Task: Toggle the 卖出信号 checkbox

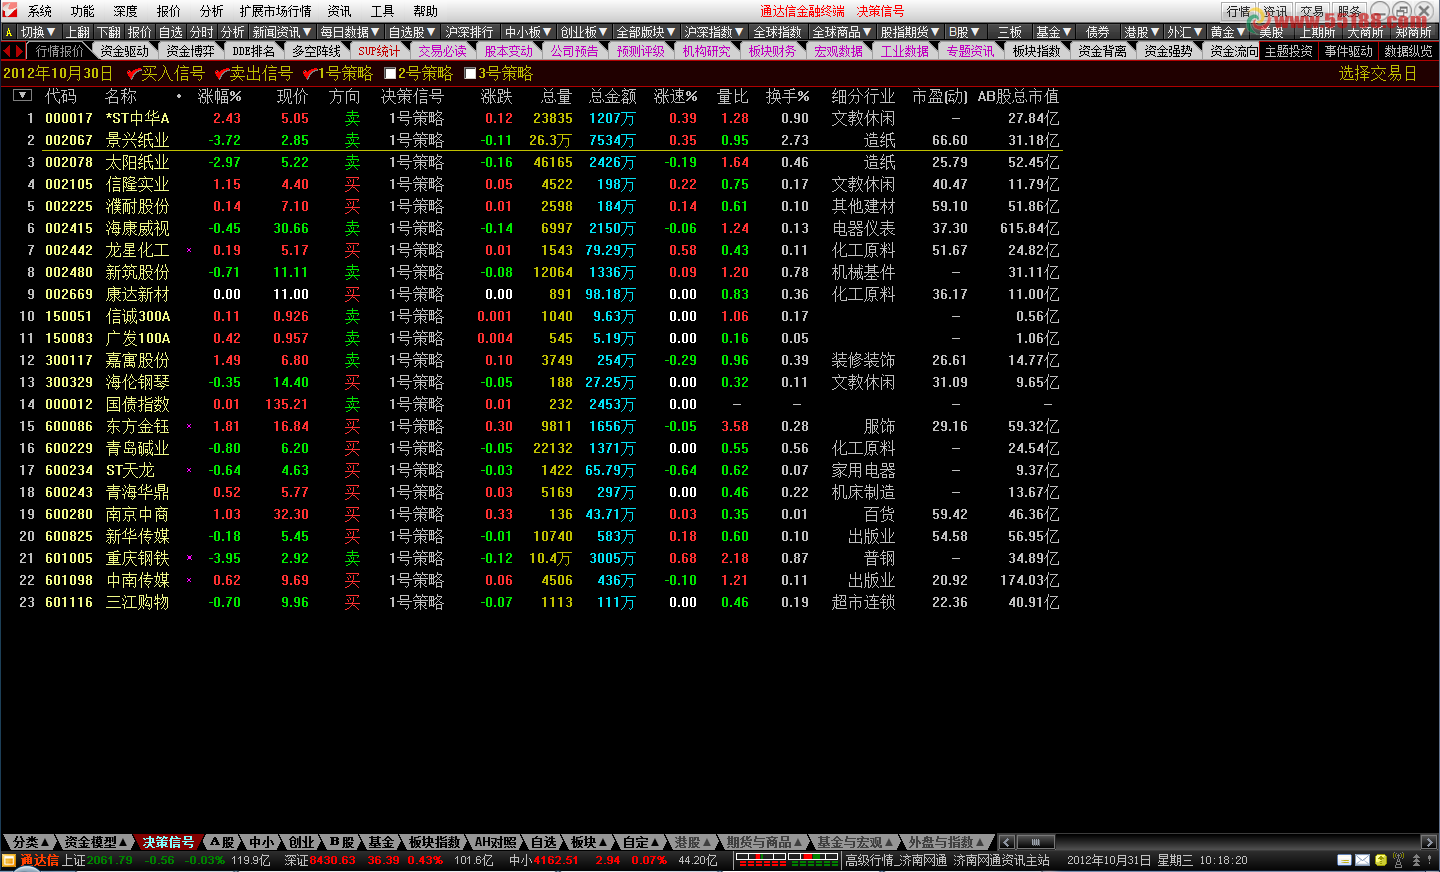Action: pyautogui.click(x=222, y=74)
